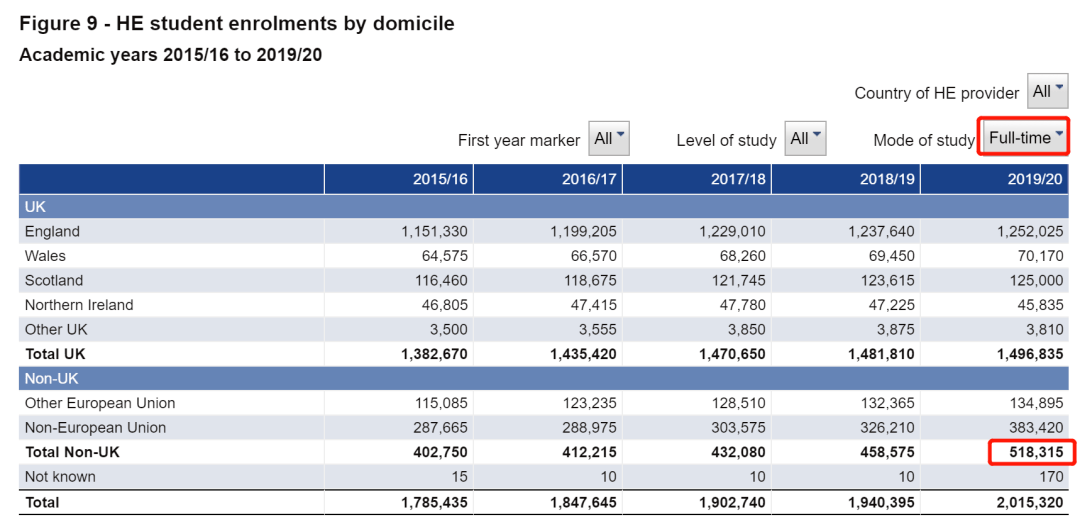Click the Total UK row label
Screen dimensions: 1080x522
pos(55,354)
